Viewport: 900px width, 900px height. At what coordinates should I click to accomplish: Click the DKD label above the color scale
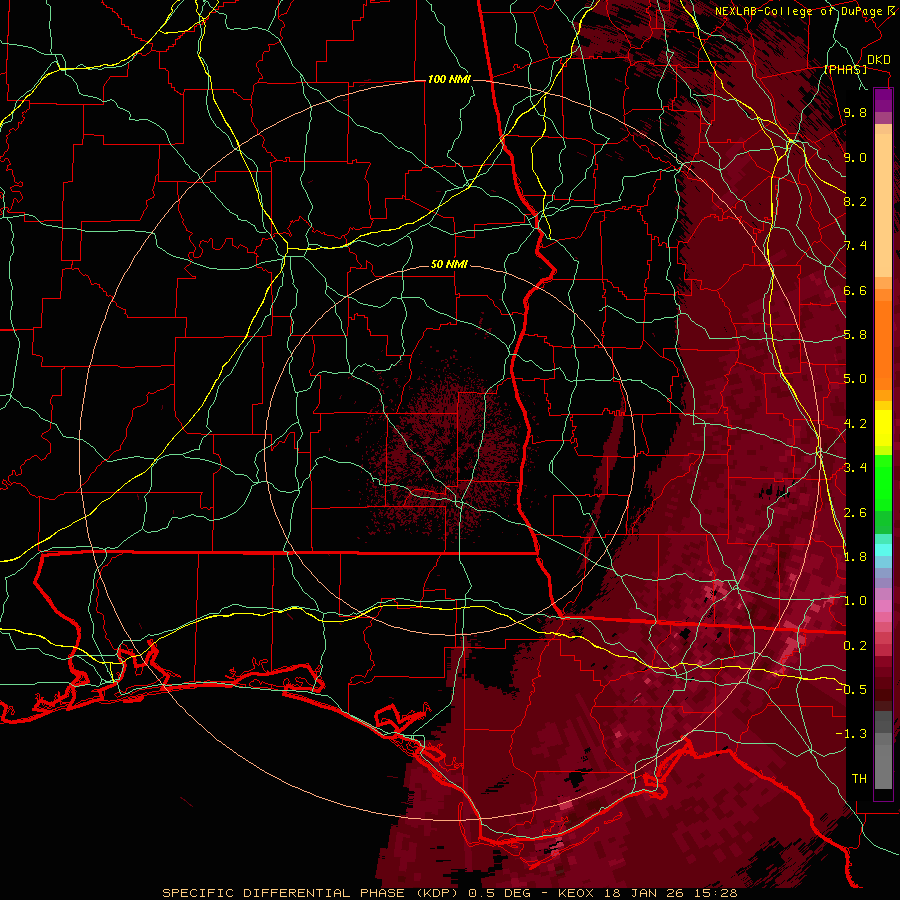click(878, 59)
